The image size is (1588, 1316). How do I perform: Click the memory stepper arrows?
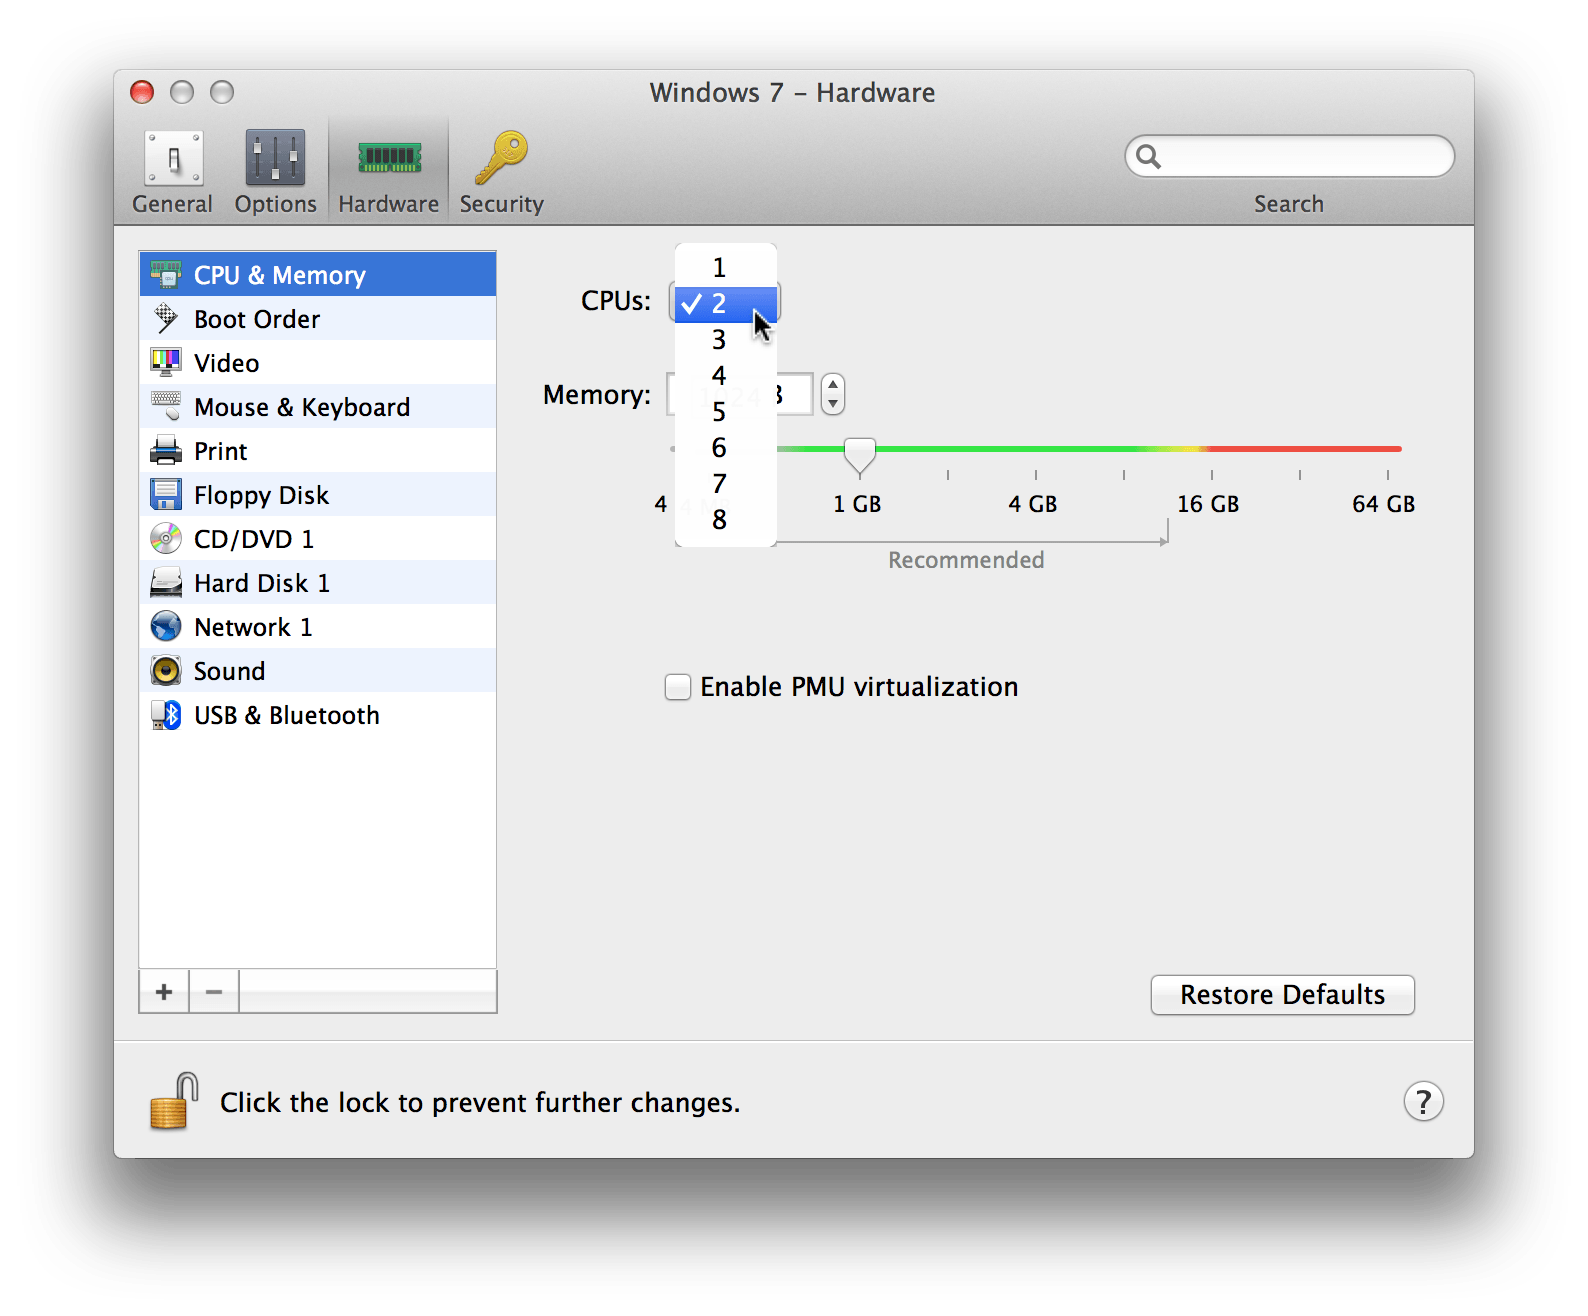pyautogui.click(x=832, y=394)
